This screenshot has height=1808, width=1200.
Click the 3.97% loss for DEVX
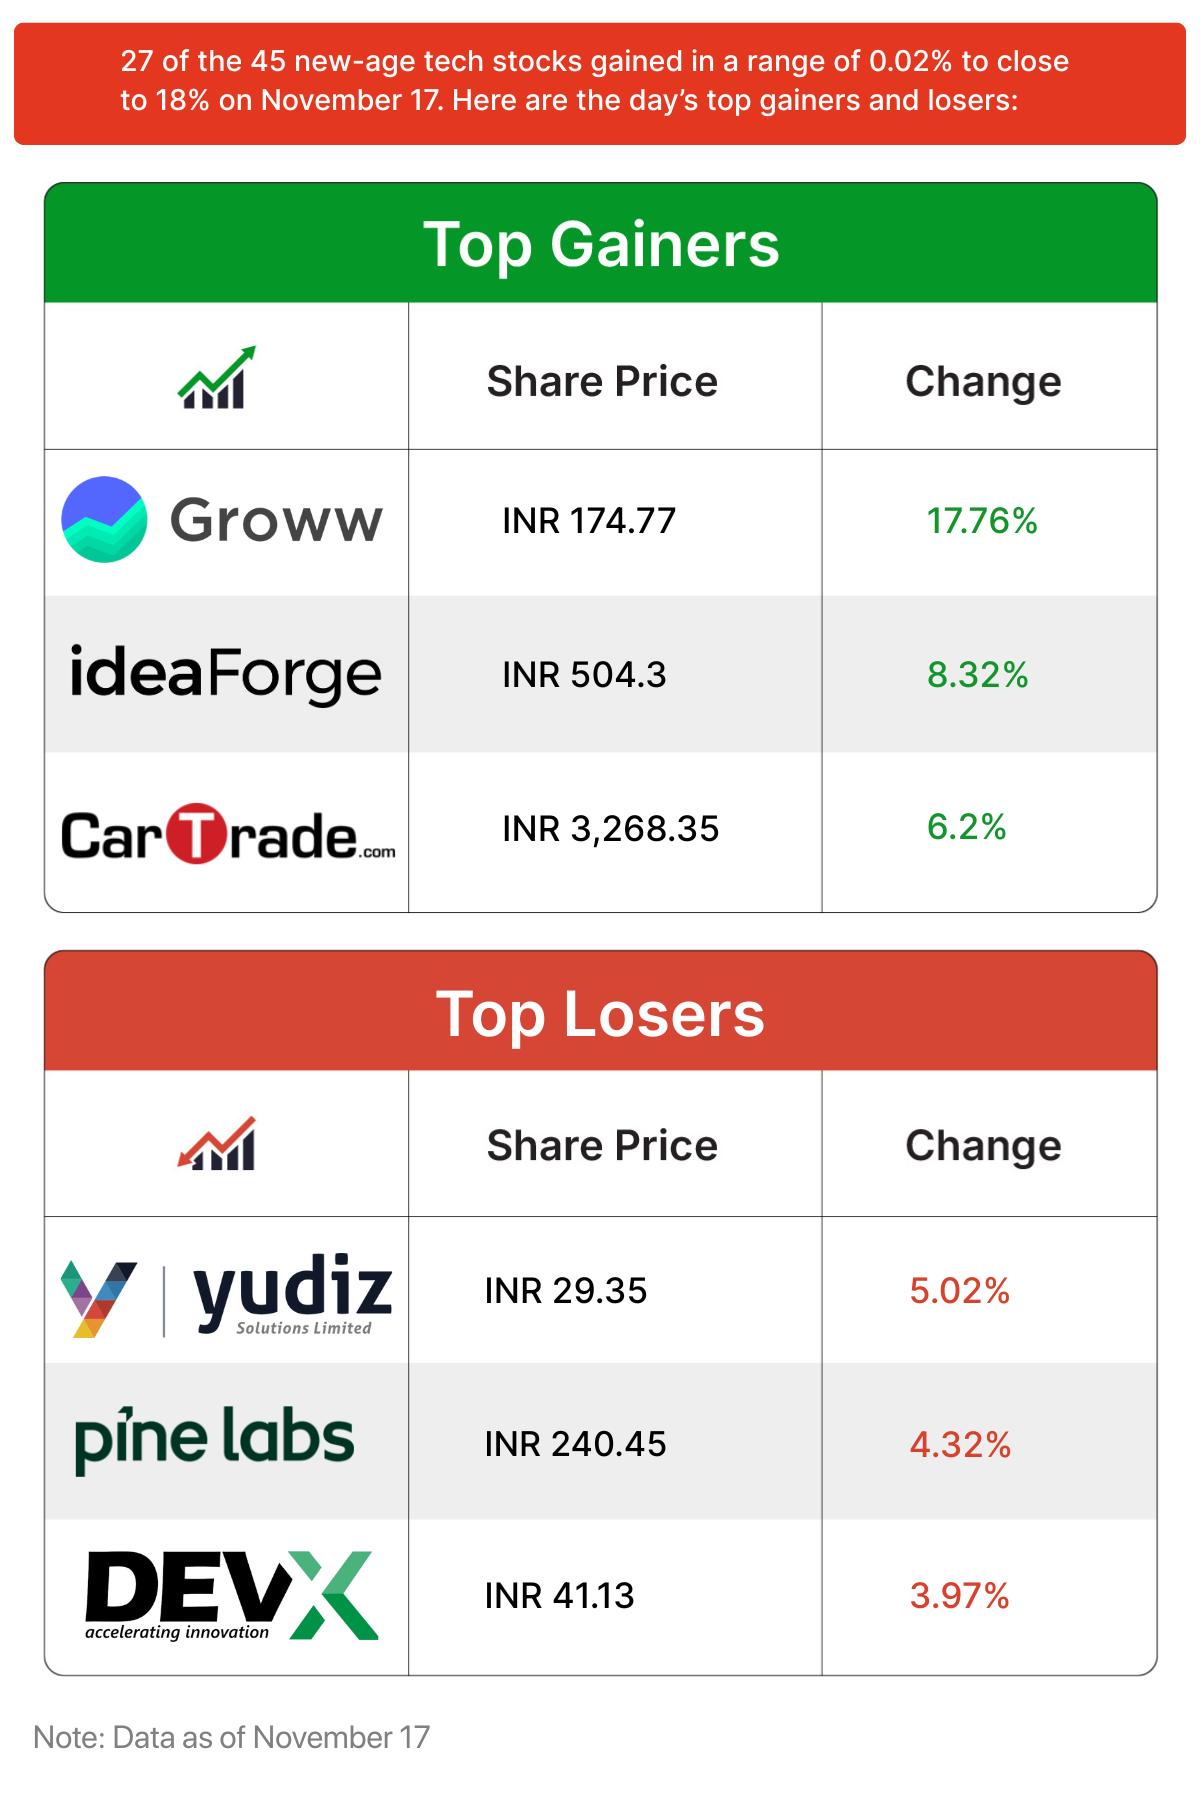click(960, 1595)
